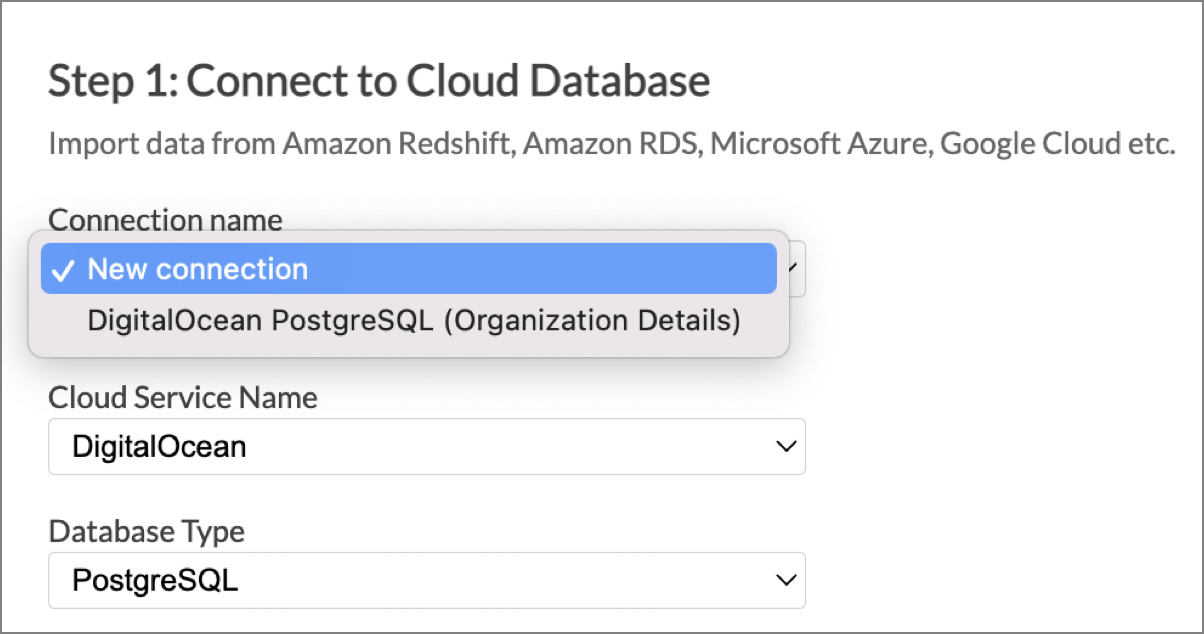Viewport: 1204px width, 634px height.
Task: Choose DigitalOcean PostgreSQL (Organization Details) connection
Action: tap(413, 321)
